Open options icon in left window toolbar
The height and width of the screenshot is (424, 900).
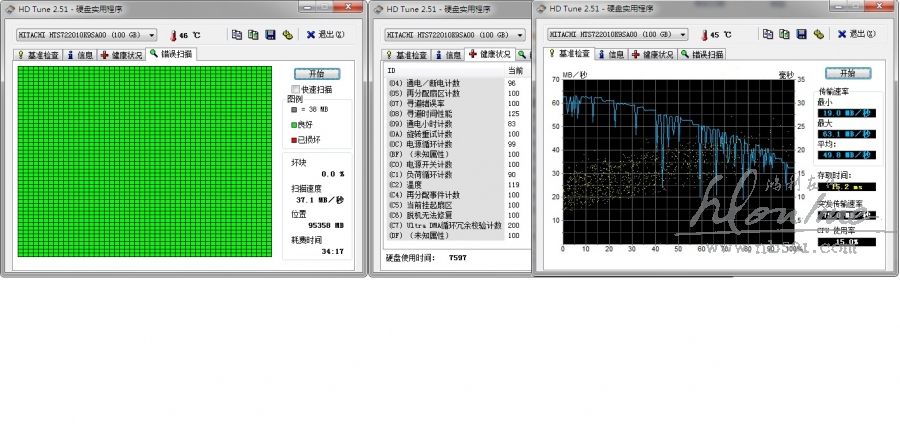coord(287,34)
